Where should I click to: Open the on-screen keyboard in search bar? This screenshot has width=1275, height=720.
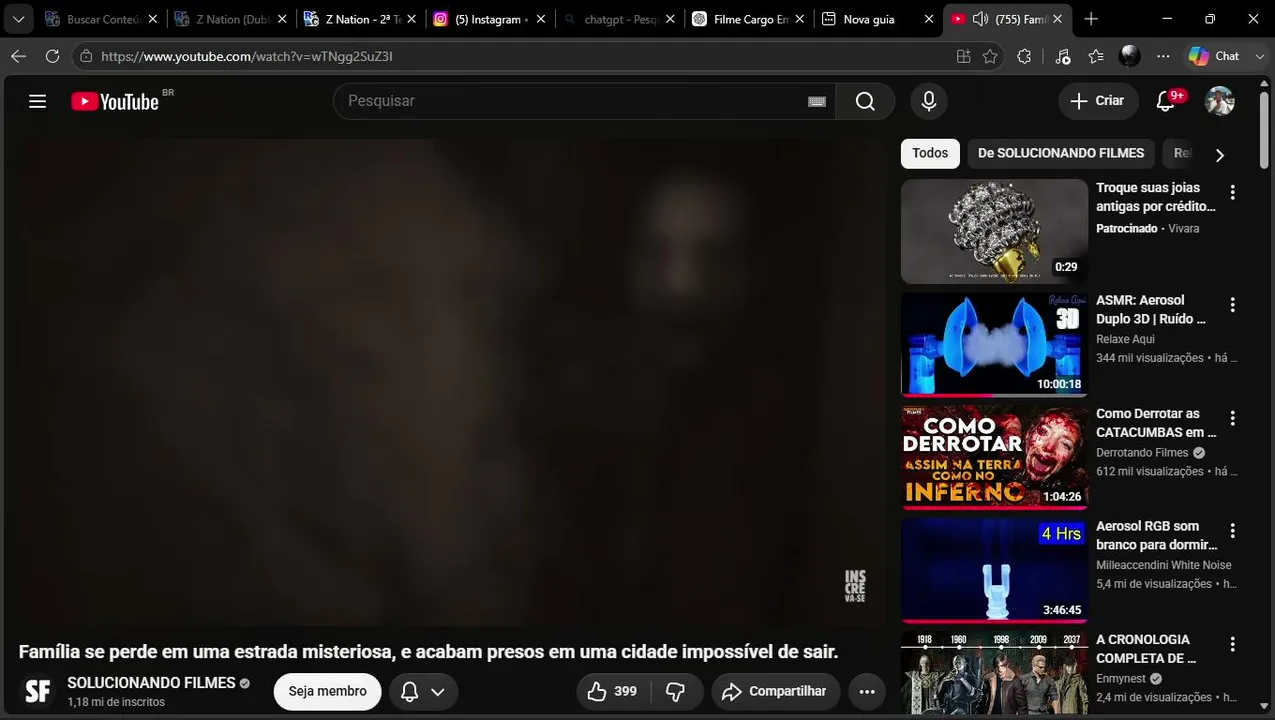(x=817, y=101)
